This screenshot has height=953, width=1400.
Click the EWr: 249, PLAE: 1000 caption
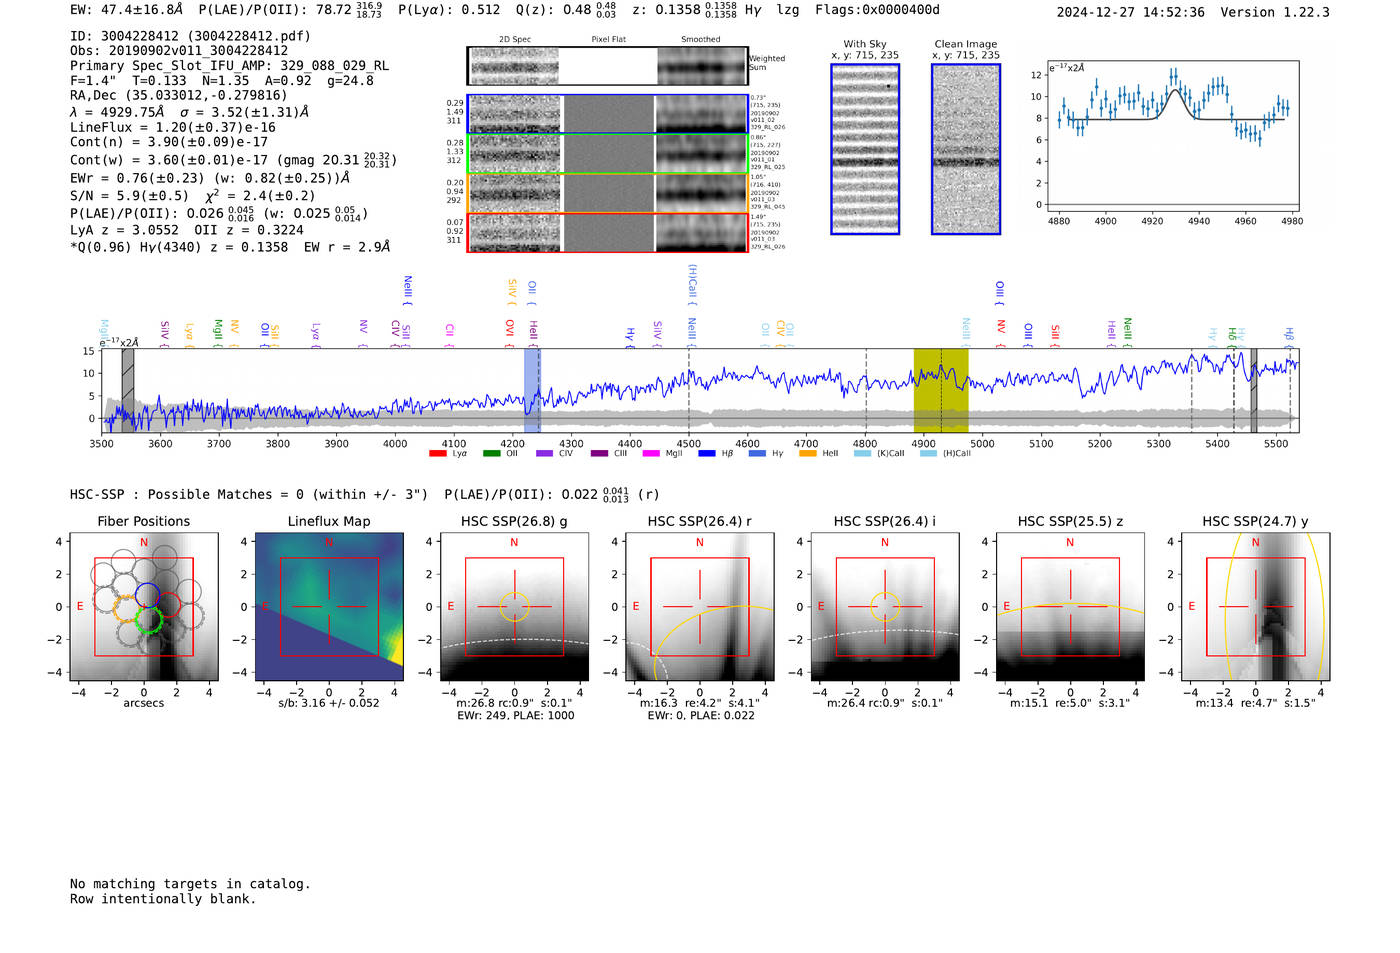click(515, 715)
